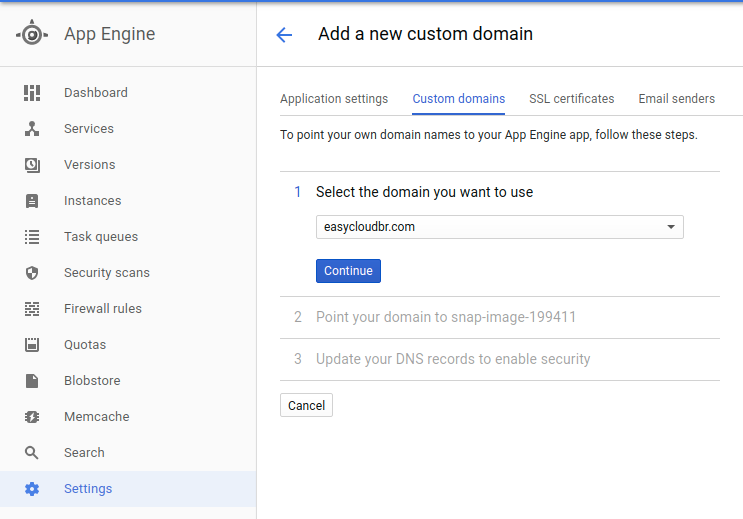Go back using the blue arrow
The image size is (743, 519).
click(x=284, y=35)
